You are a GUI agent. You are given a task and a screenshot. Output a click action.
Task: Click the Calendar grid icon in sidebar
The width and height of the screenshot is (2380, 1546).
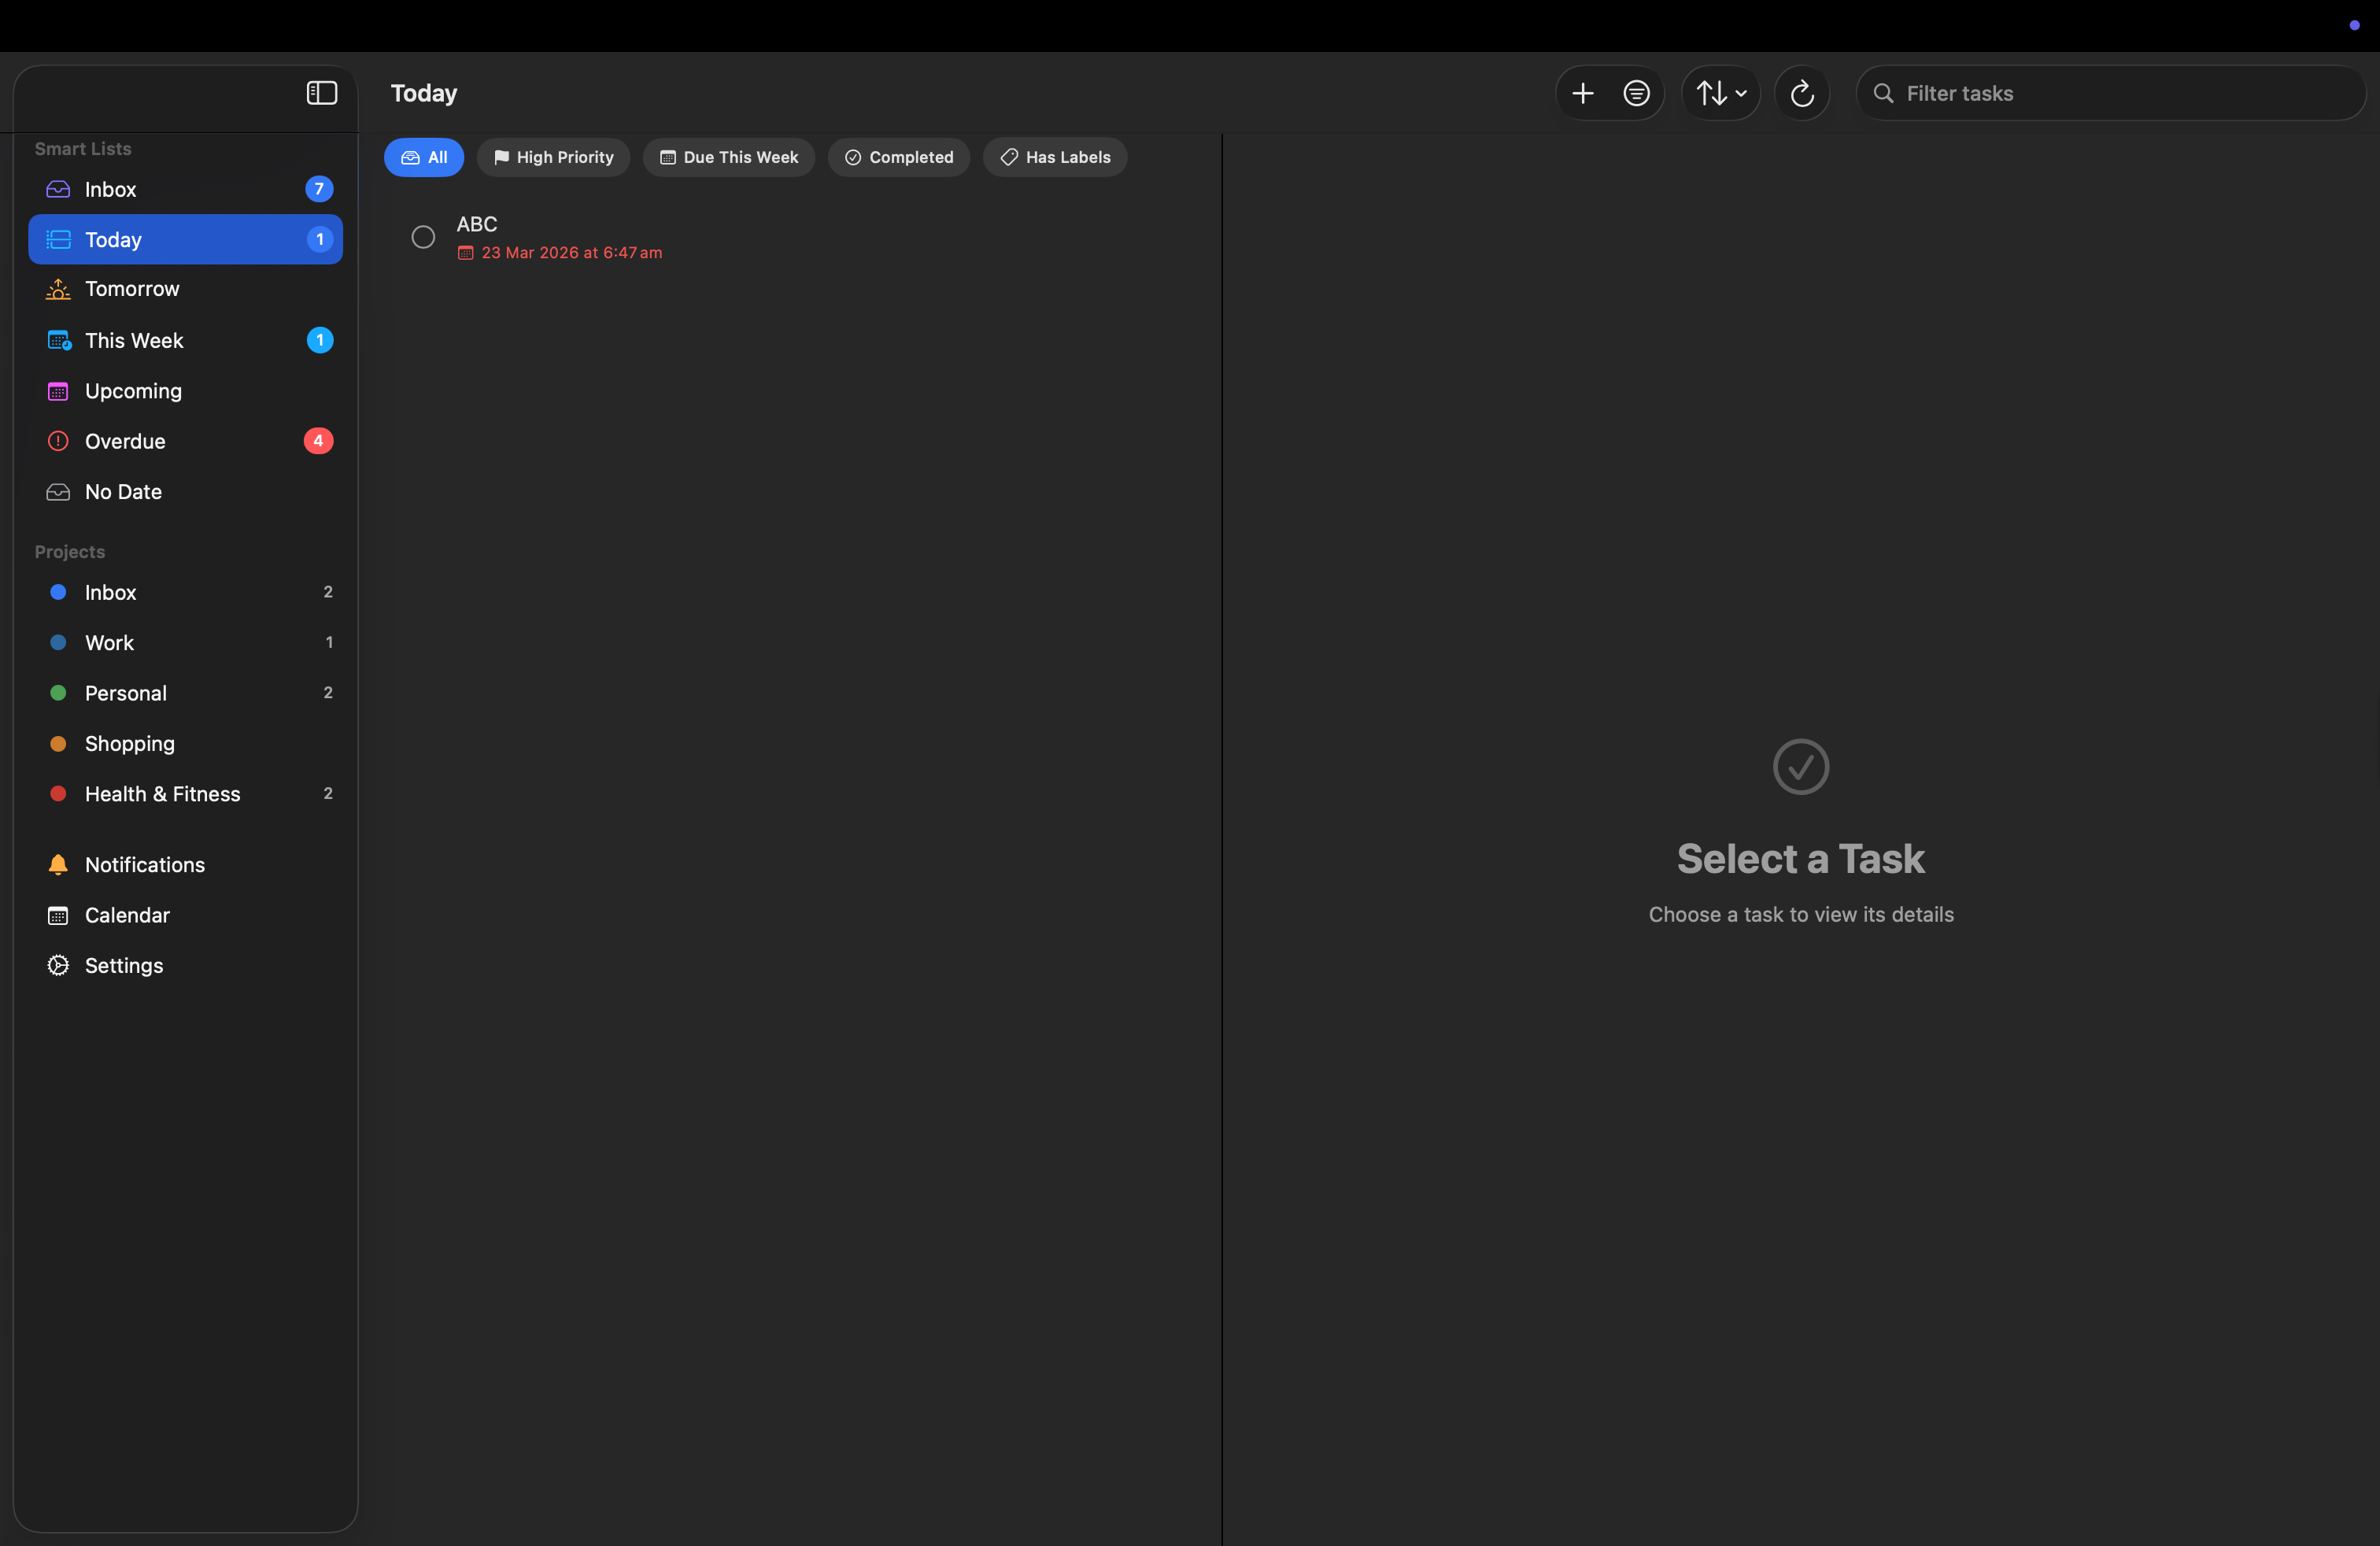tap(58, 915)
